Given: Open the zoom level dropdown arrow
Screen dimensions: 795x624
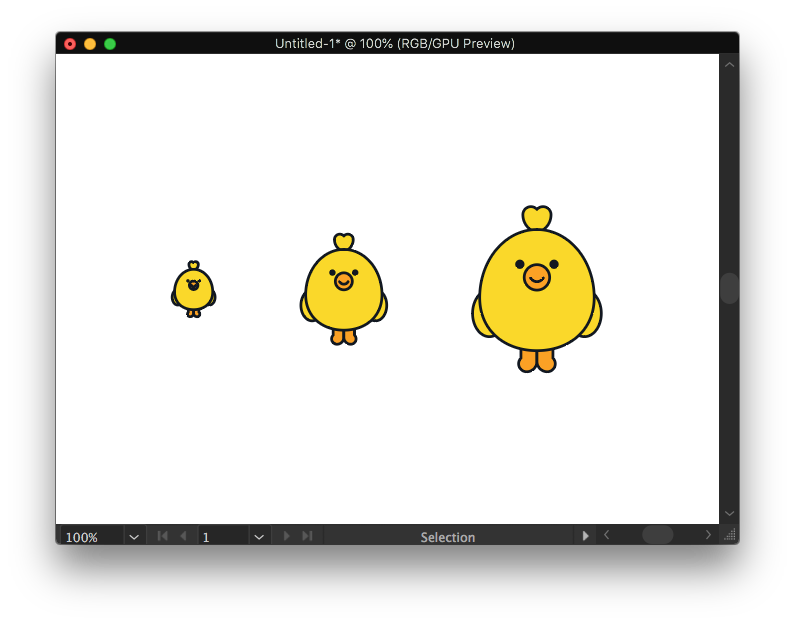Looking at the screenshot, I should coord(134,537).
